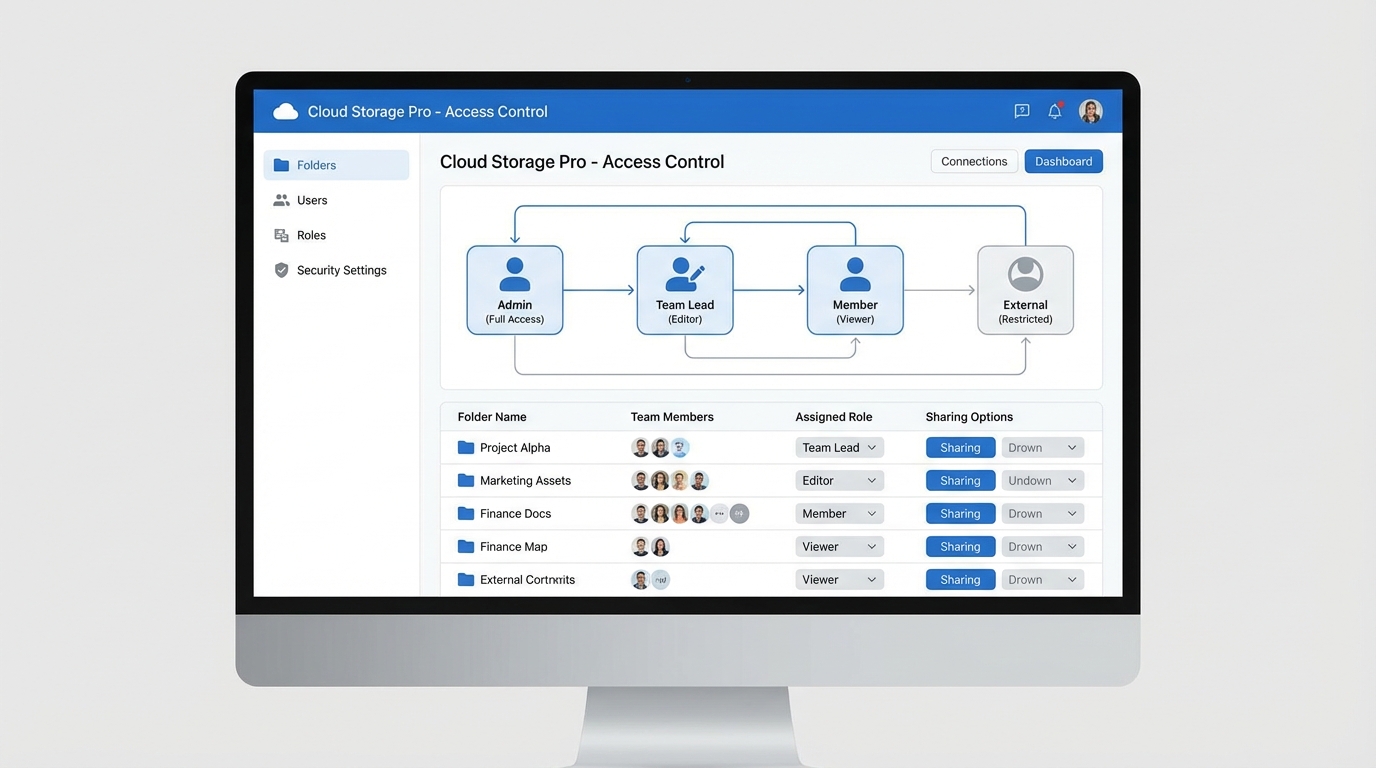Select the Team Lead (Editor) node

(685, 290)
